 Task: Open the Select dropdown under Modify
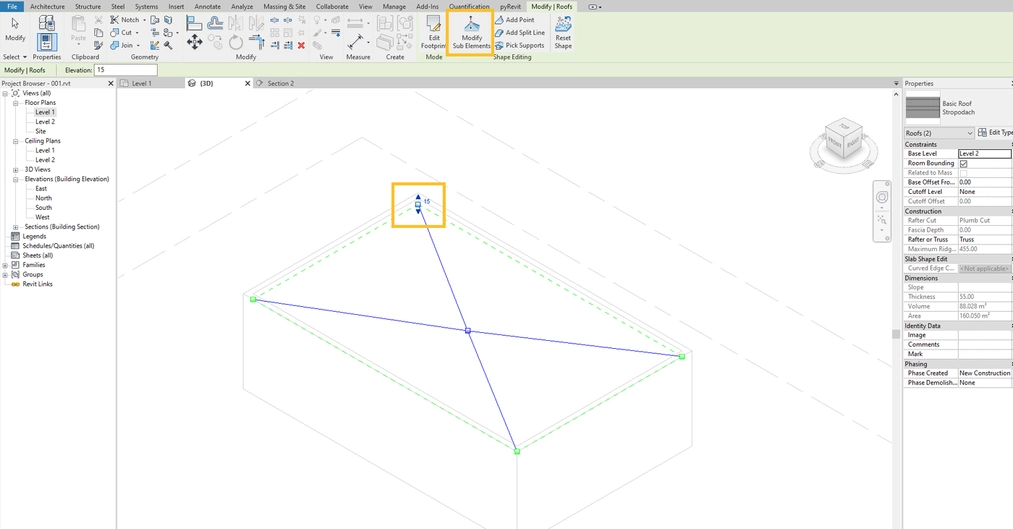pyautogui.click(x=14, y=57)
